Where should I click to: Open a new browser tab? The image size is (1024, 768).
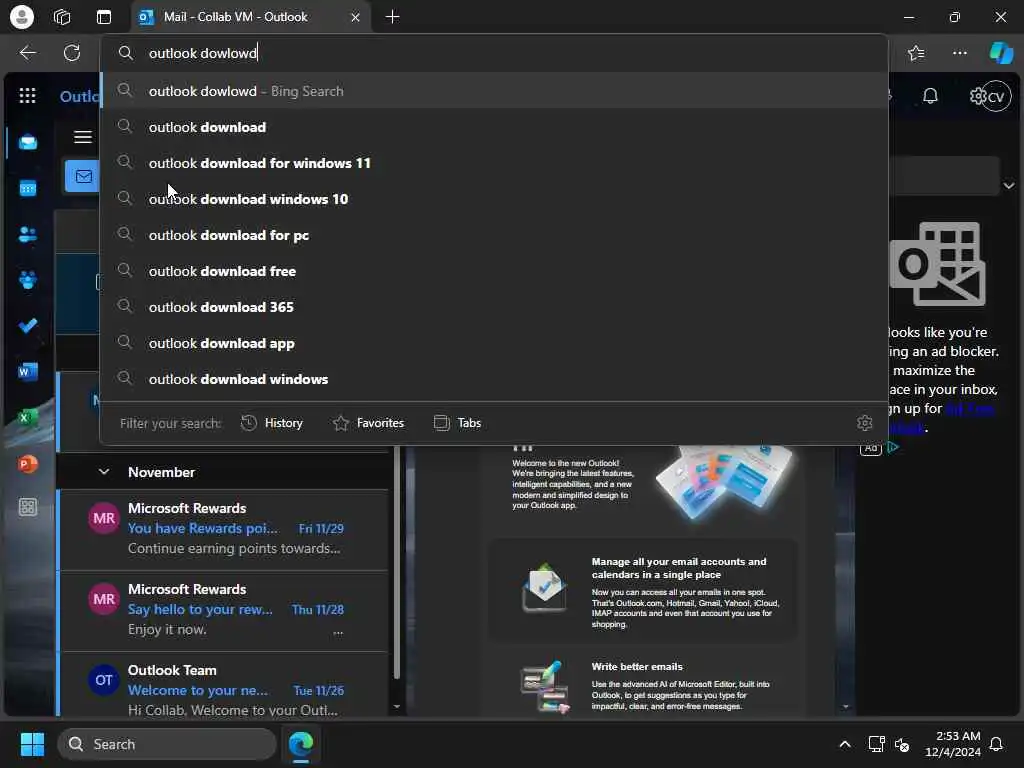(392, 17)
